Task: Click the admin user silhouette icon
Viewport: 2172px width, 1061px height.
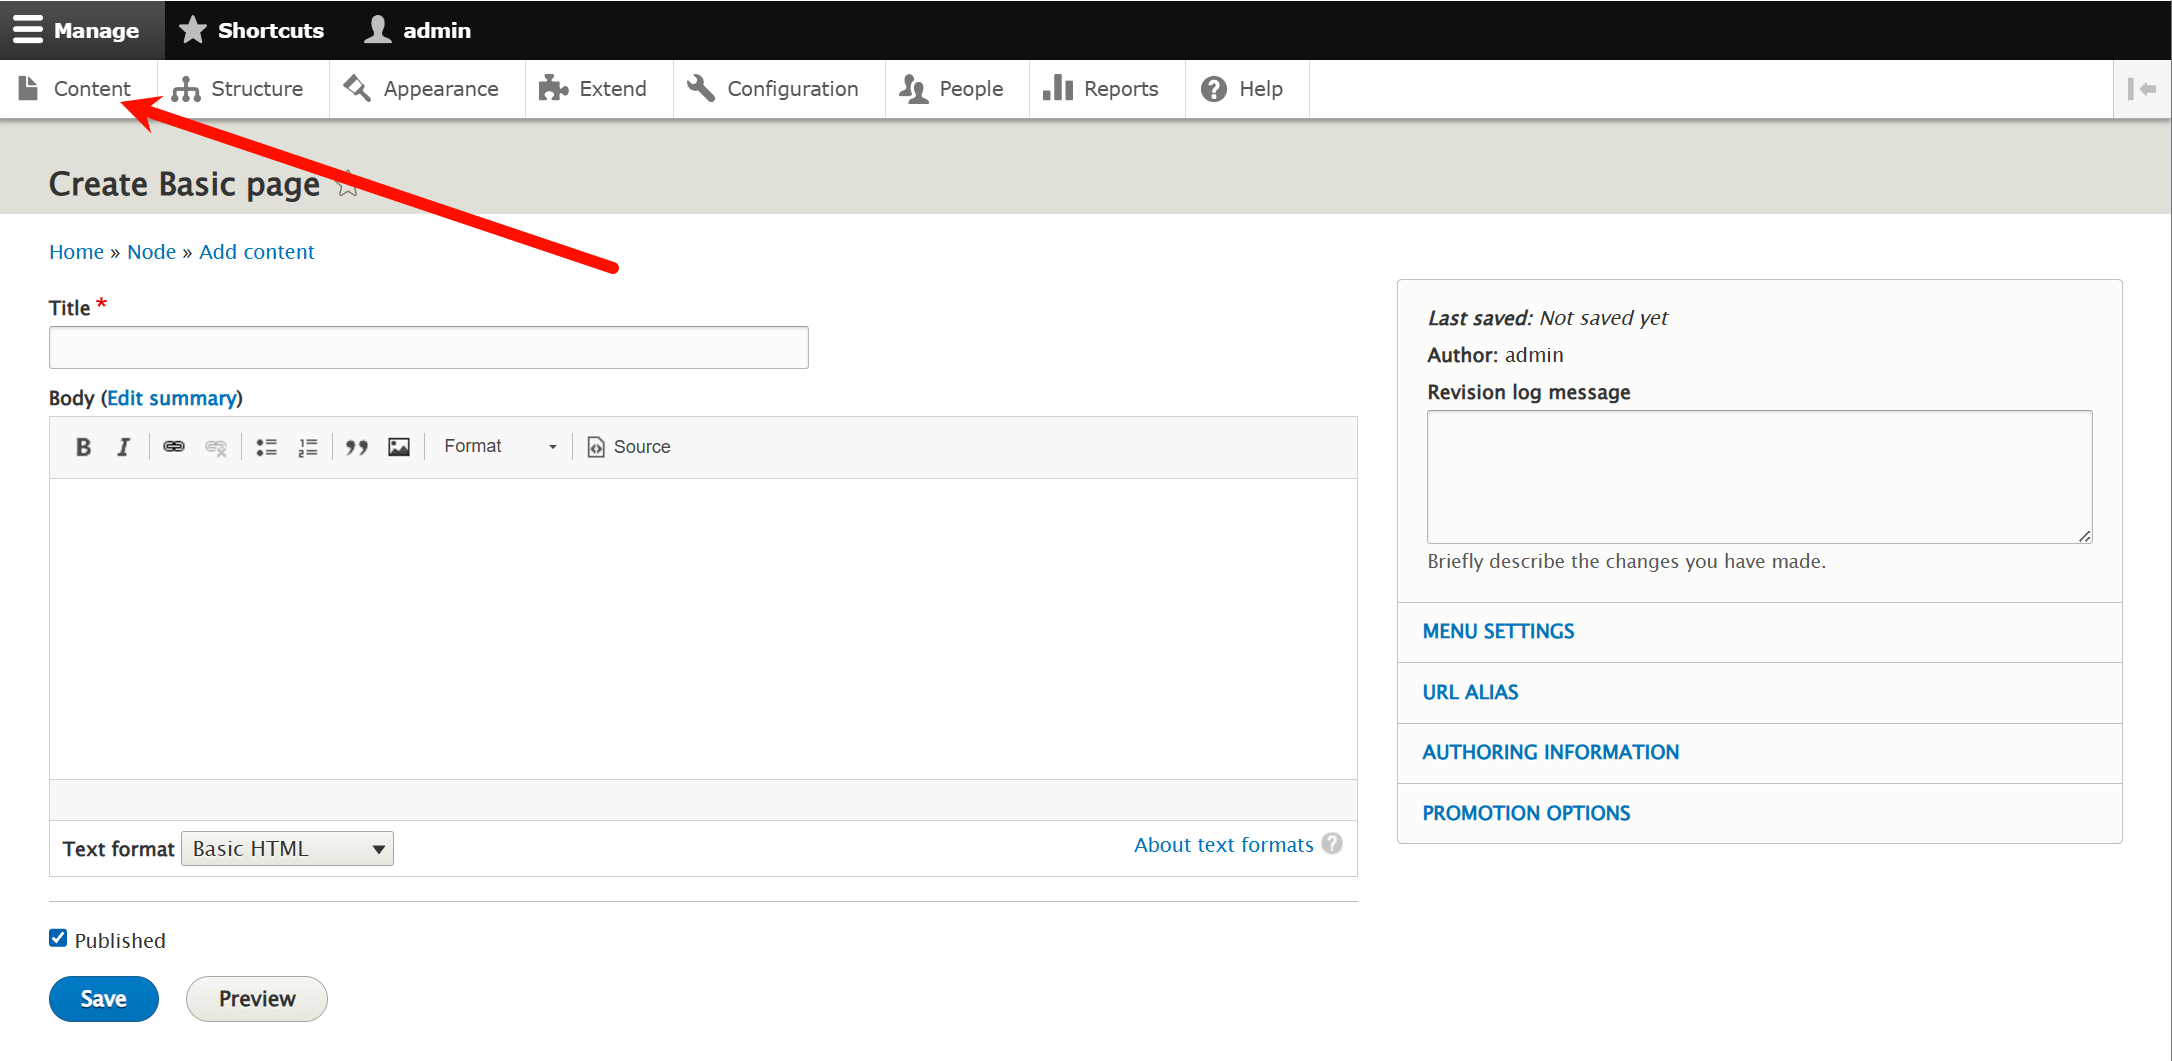Action: (x=378, y=30)
